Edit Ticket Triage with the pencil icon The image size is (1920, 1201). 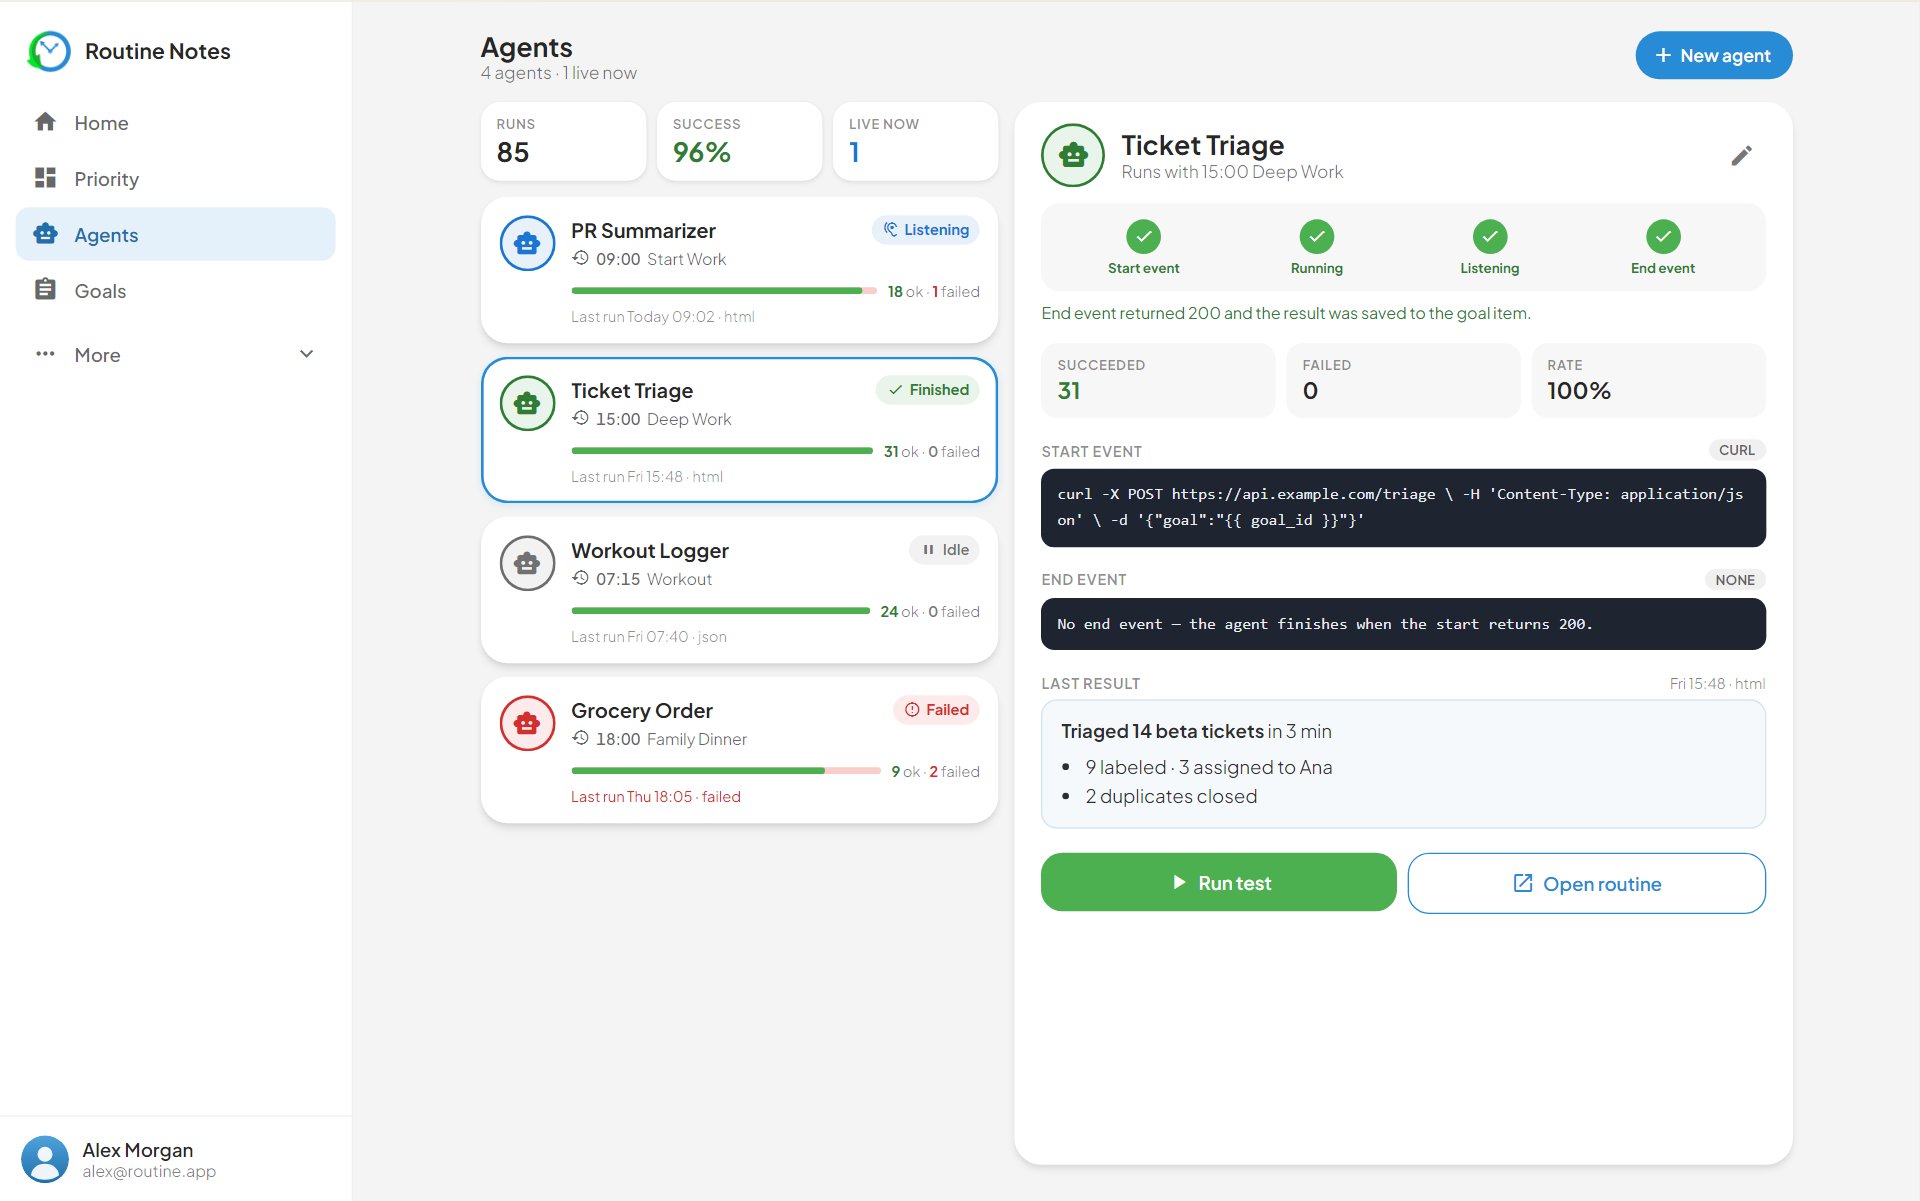(x=1741, y=155)
